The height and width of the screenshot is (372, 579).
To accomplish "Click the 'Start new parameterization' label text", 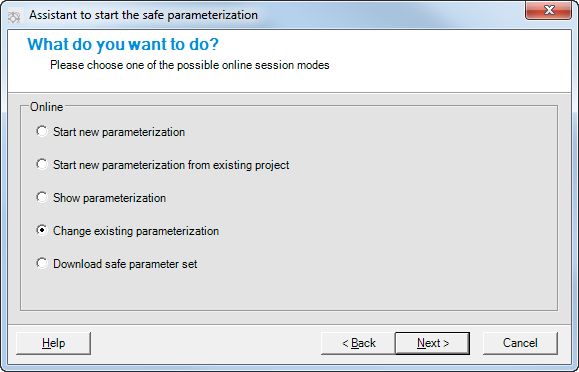I will 119,132.
